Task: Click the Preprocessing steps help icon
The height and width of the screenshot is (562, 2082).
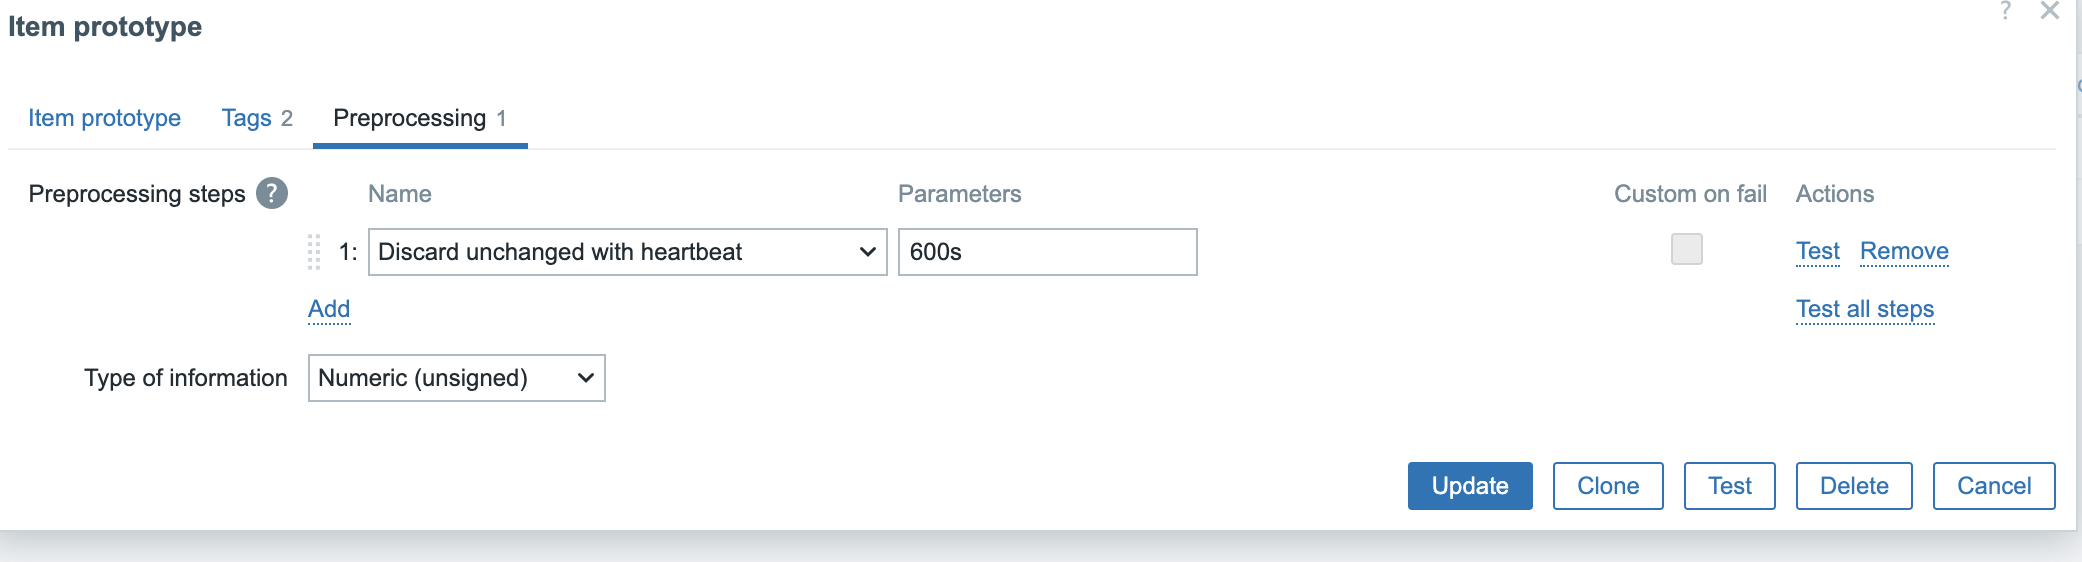Action: [x=272, y=193]
